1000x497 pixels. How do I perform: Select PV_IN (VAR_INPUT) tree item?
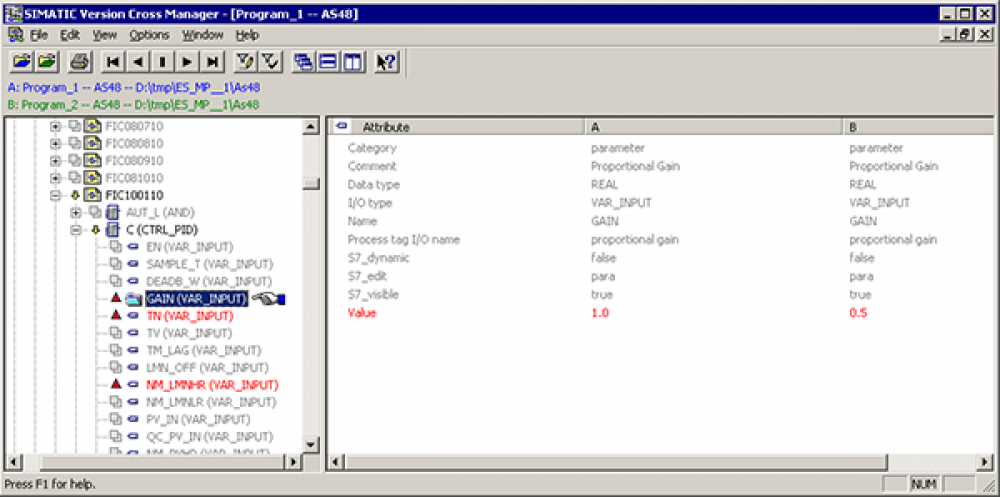(x=198, y=419)
